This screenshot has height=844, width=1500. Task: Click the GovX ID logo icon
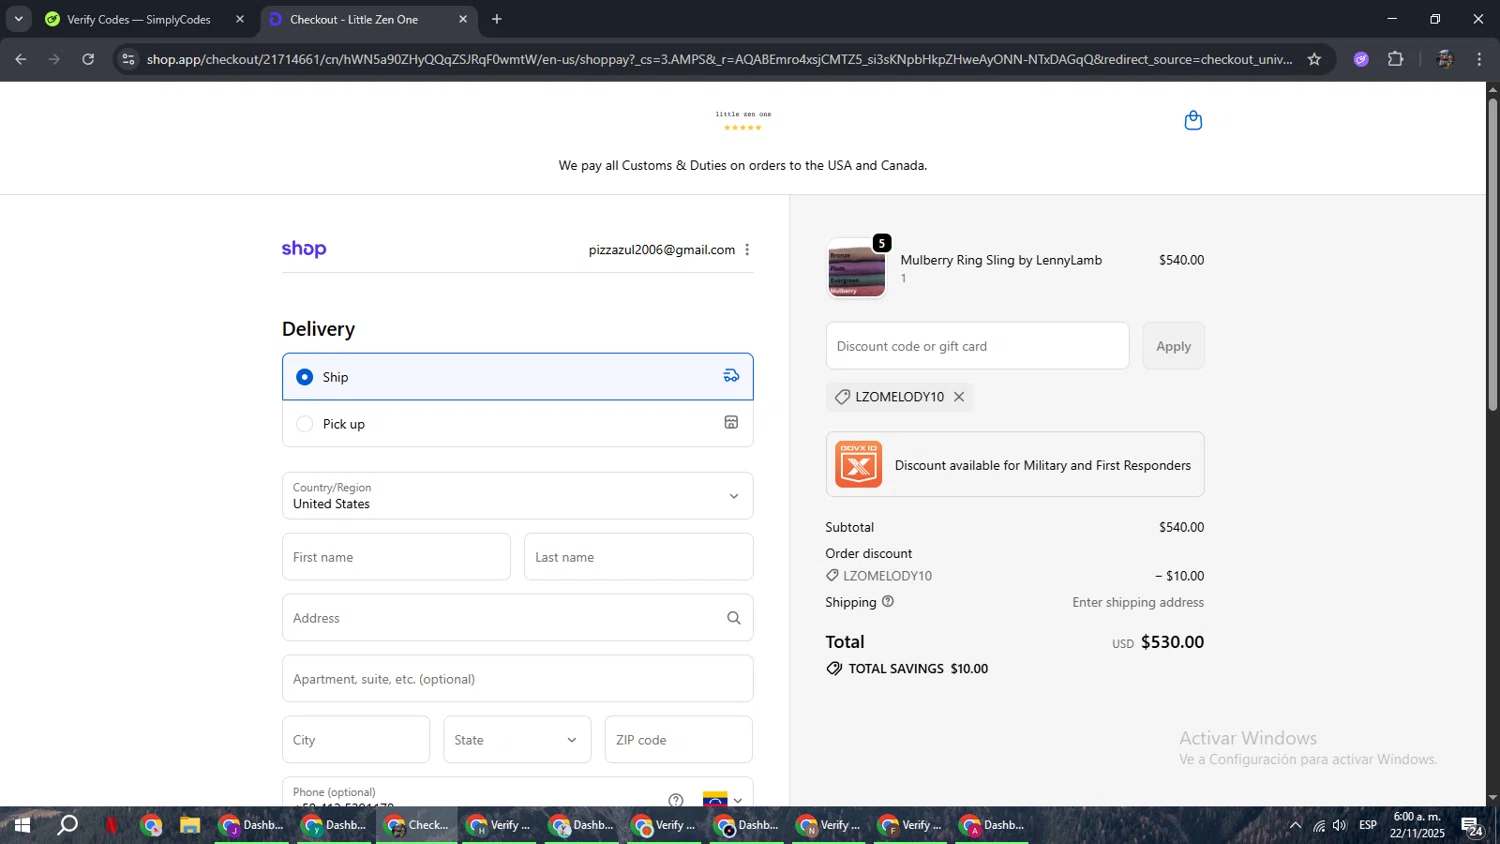[859, 464]
